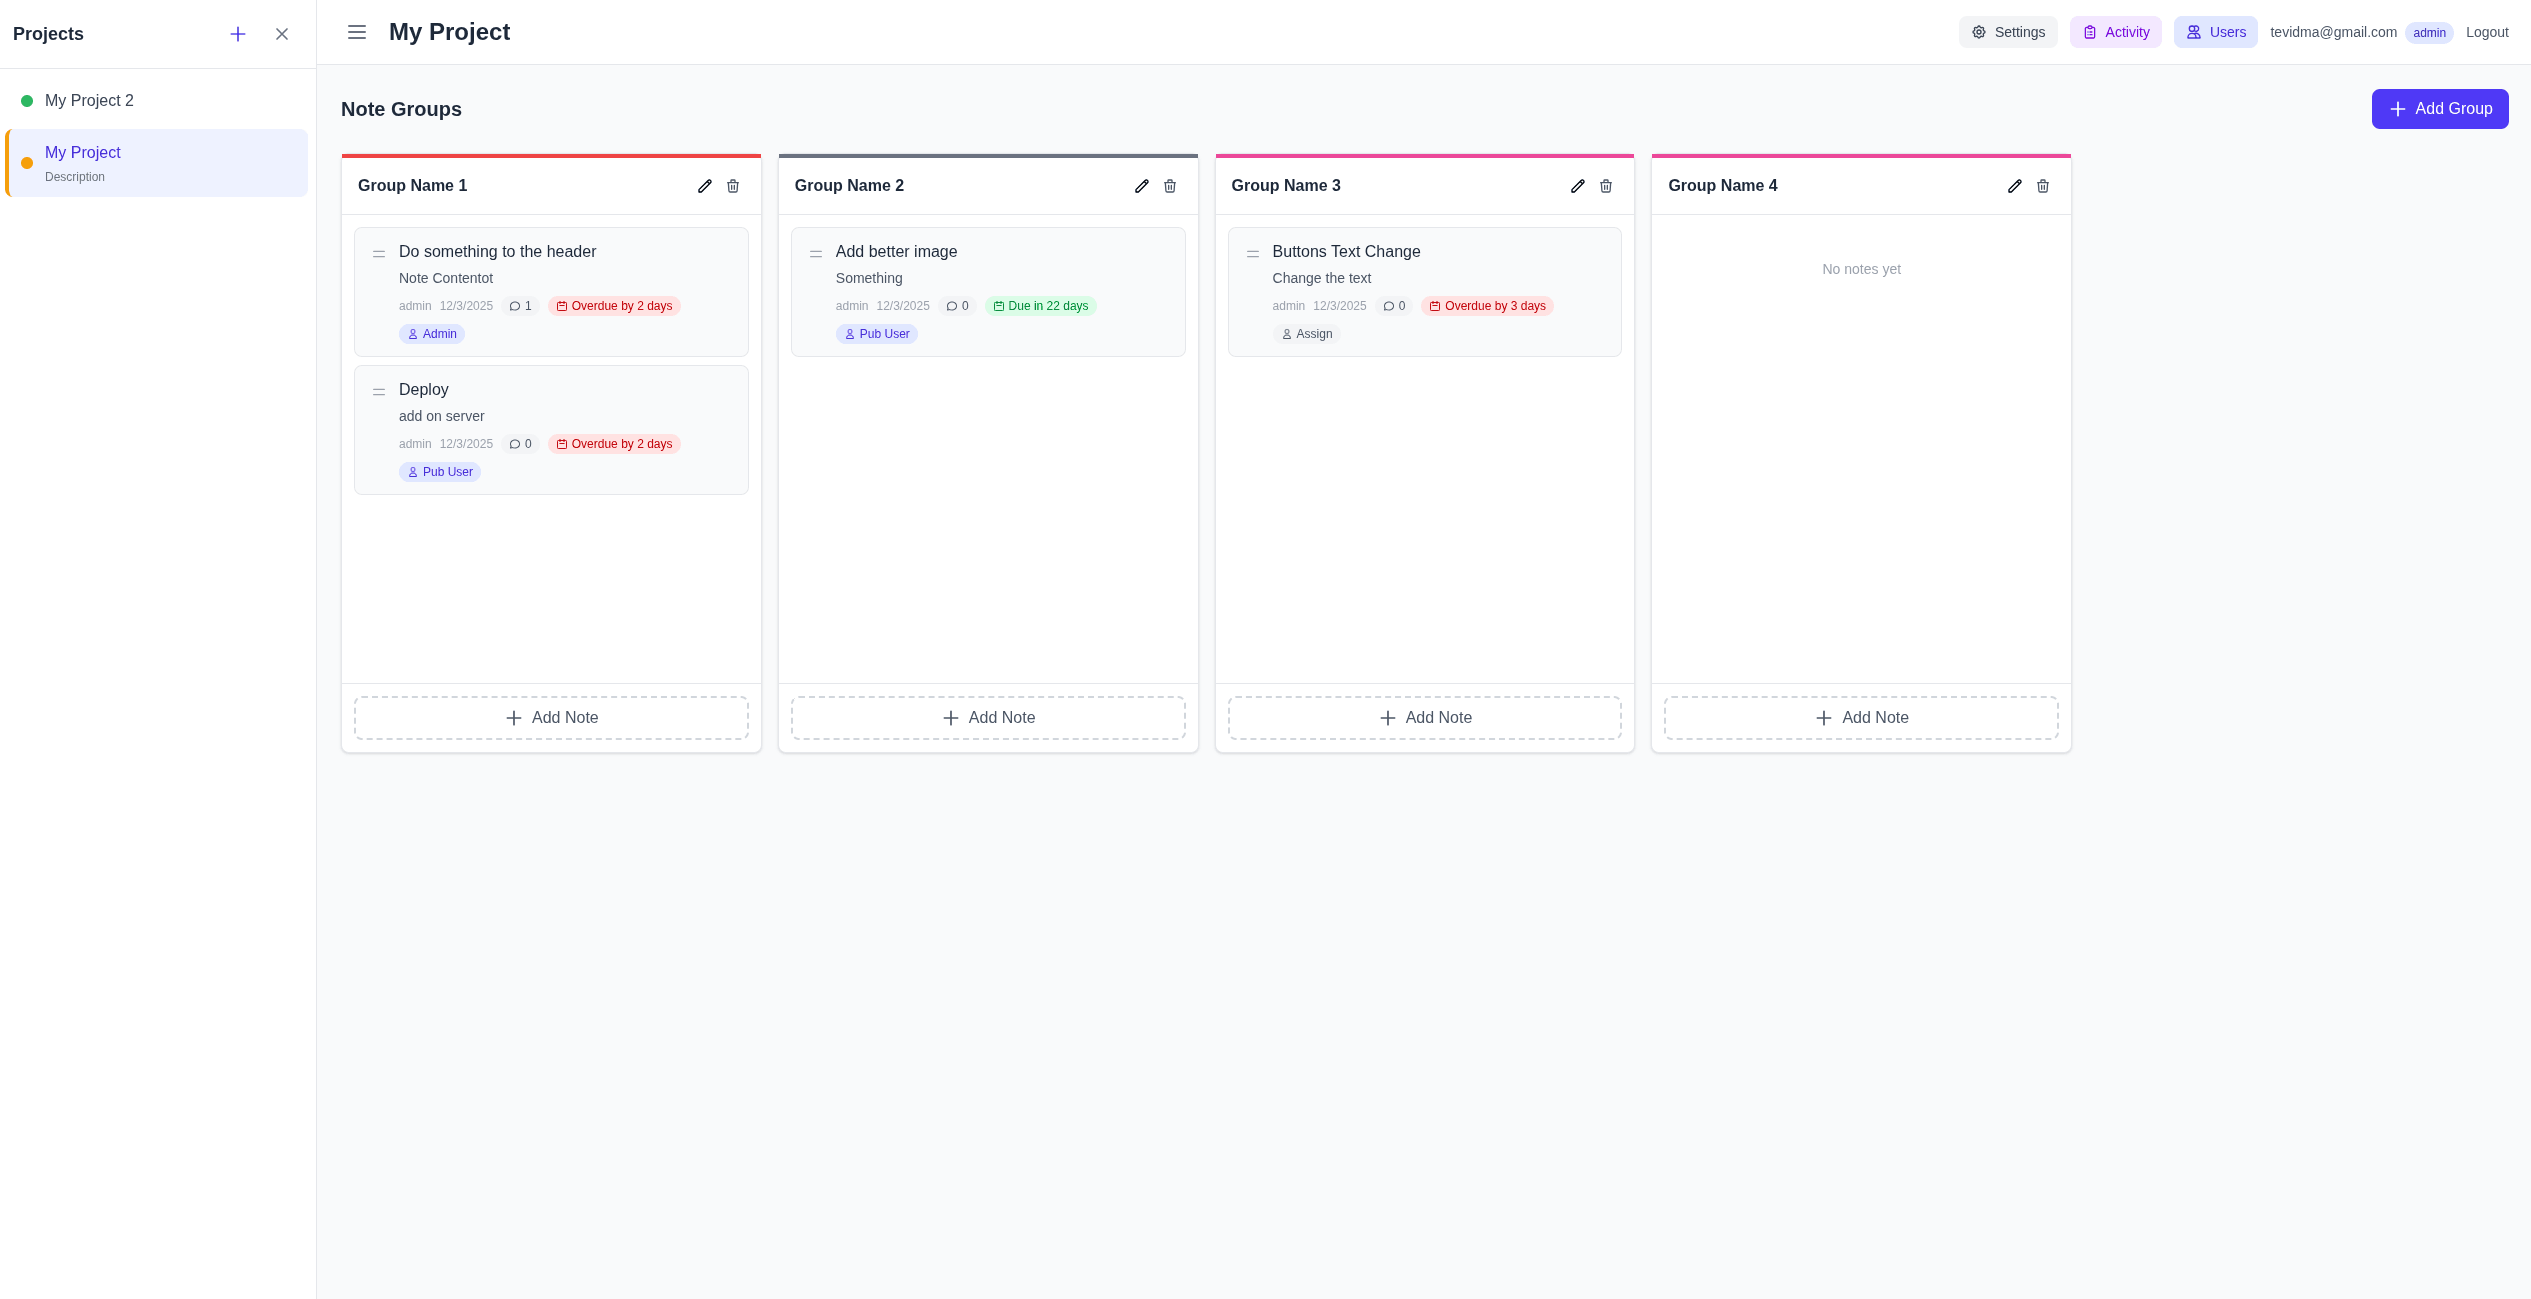
Task: Collapse the Projects sidebar with the X icon
Action: point(281,33)
